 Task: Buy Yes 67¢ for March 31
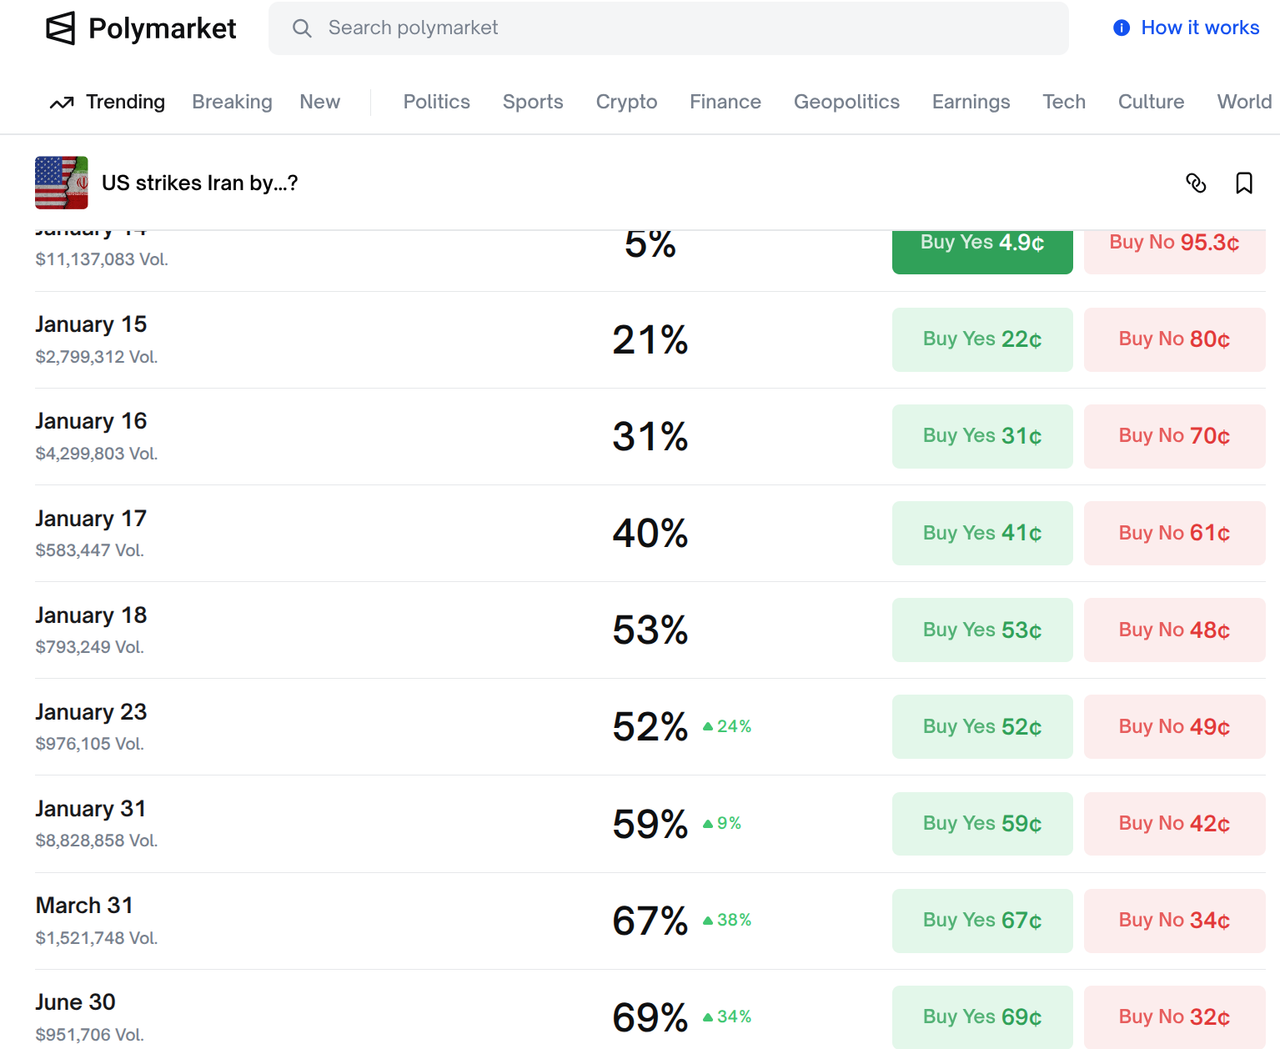pos(982,920)
